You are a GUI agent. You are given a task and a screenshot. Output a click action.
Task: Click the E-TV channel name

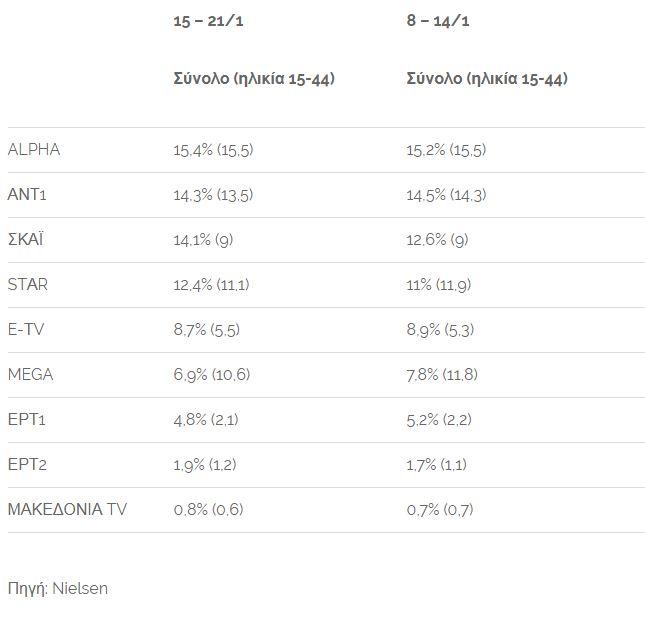click(x=28, y=330)
